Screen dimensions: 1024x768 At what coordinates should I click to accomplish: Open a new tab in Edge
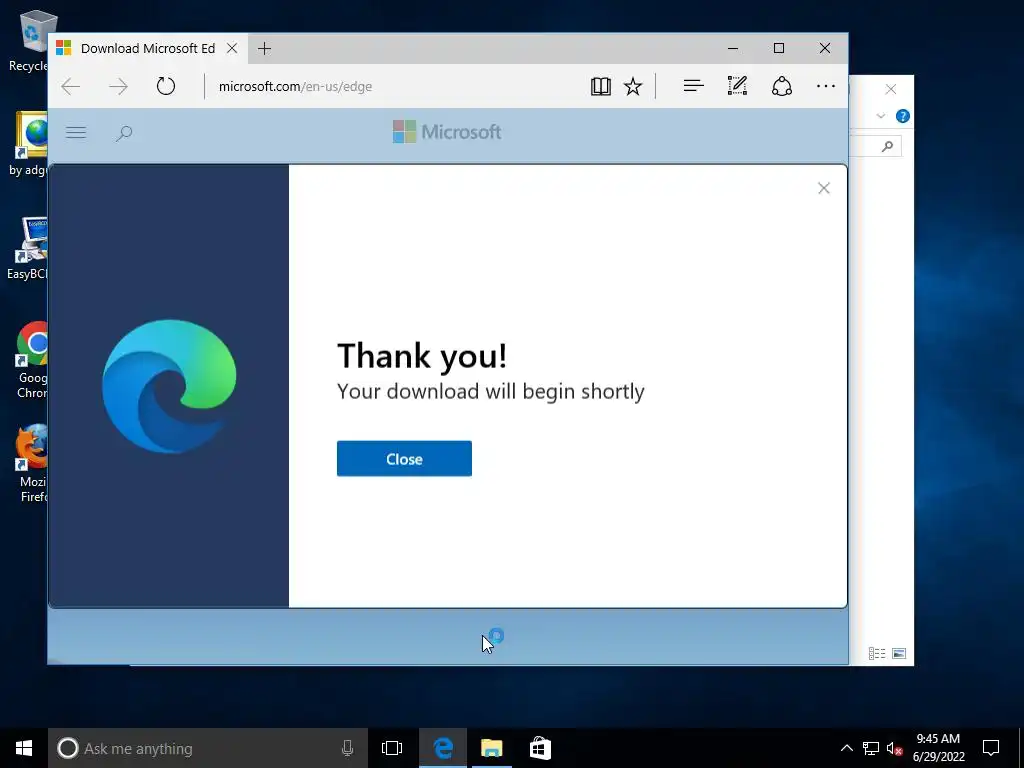[264, 48]
